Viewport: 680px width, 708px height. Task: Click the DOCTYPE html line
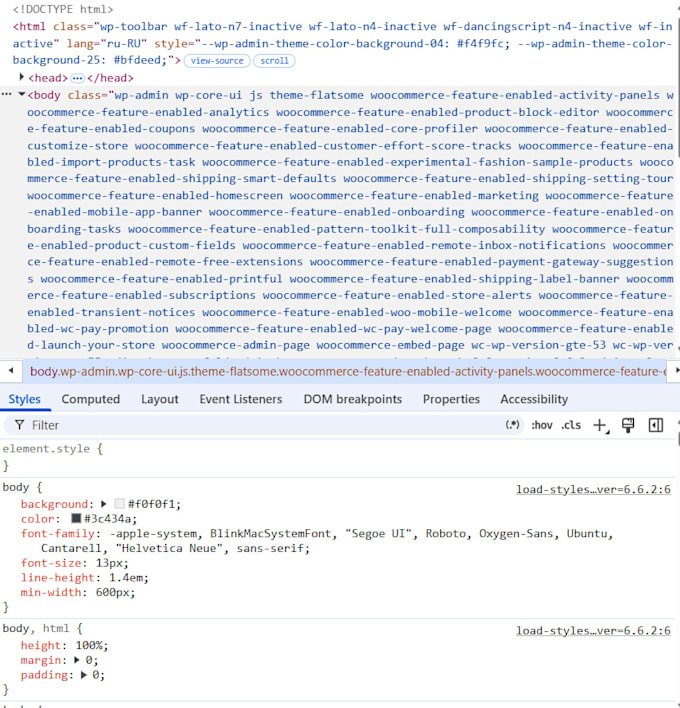click(x=63, y=9)
